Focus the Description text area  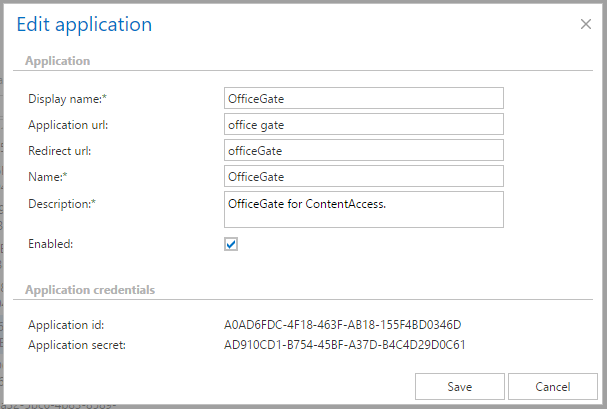click(x=363, y=210)
